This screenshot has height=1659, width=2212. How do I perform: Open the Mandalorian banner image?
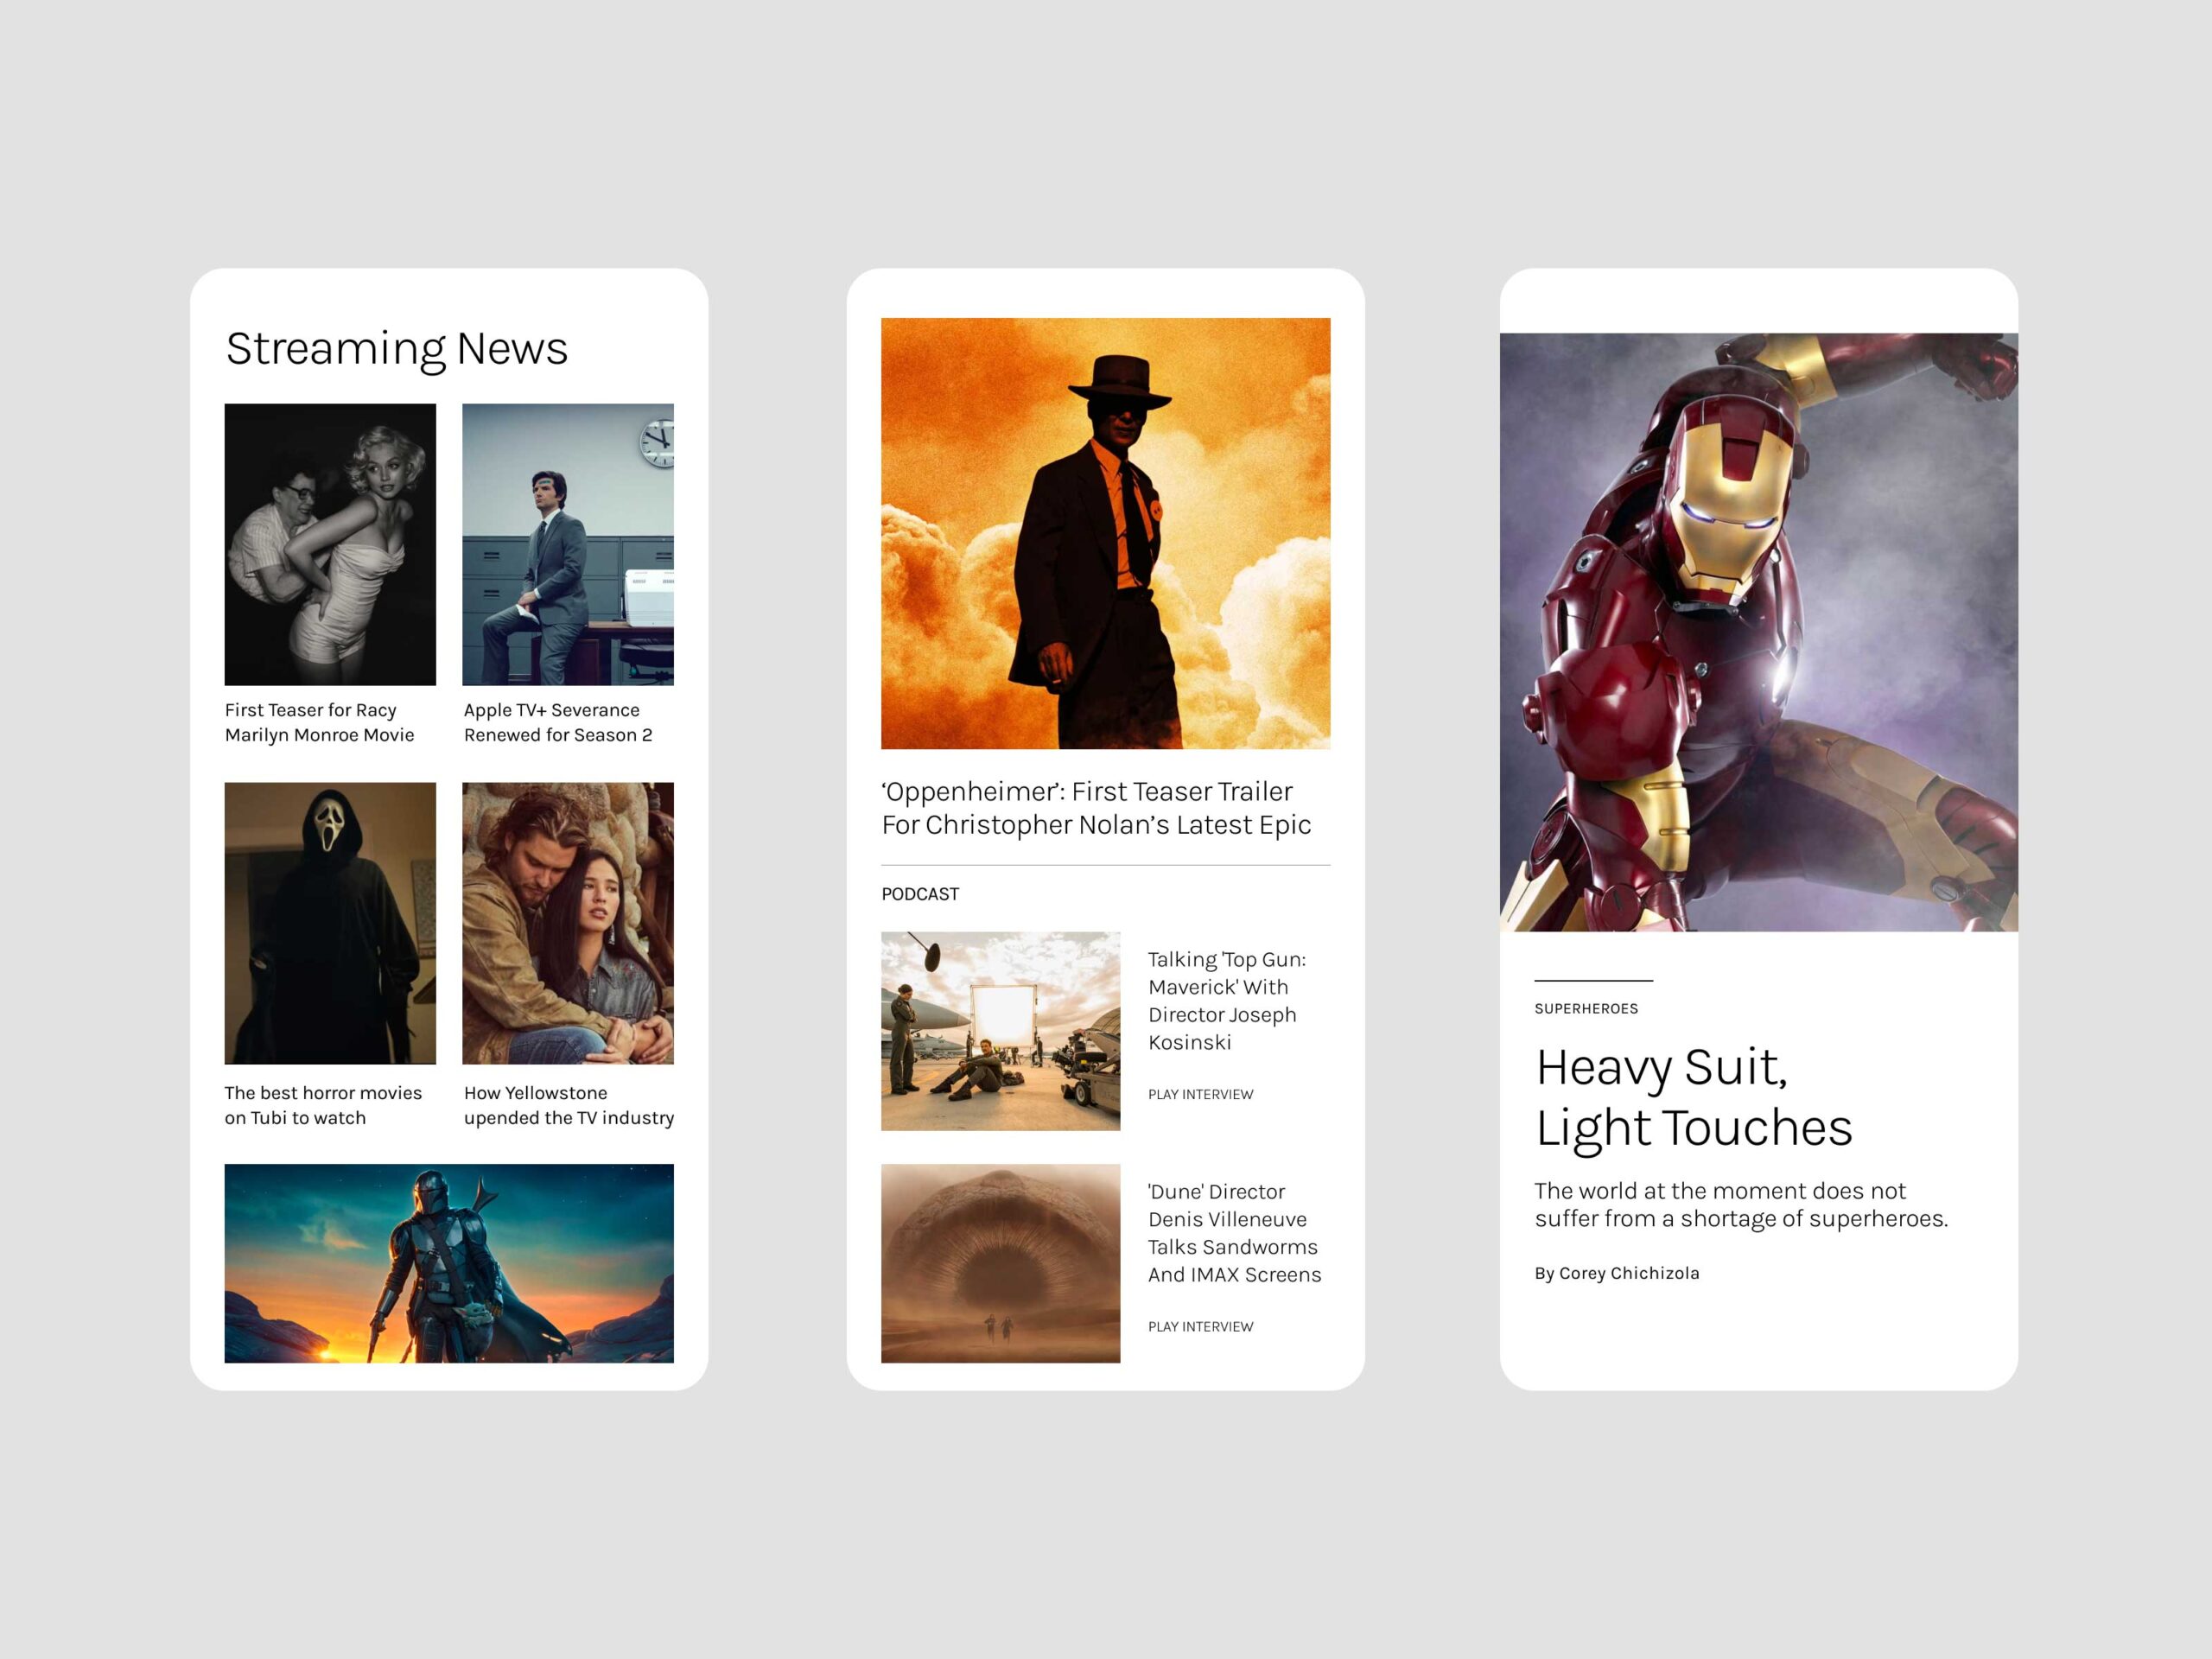point(449,1262)
